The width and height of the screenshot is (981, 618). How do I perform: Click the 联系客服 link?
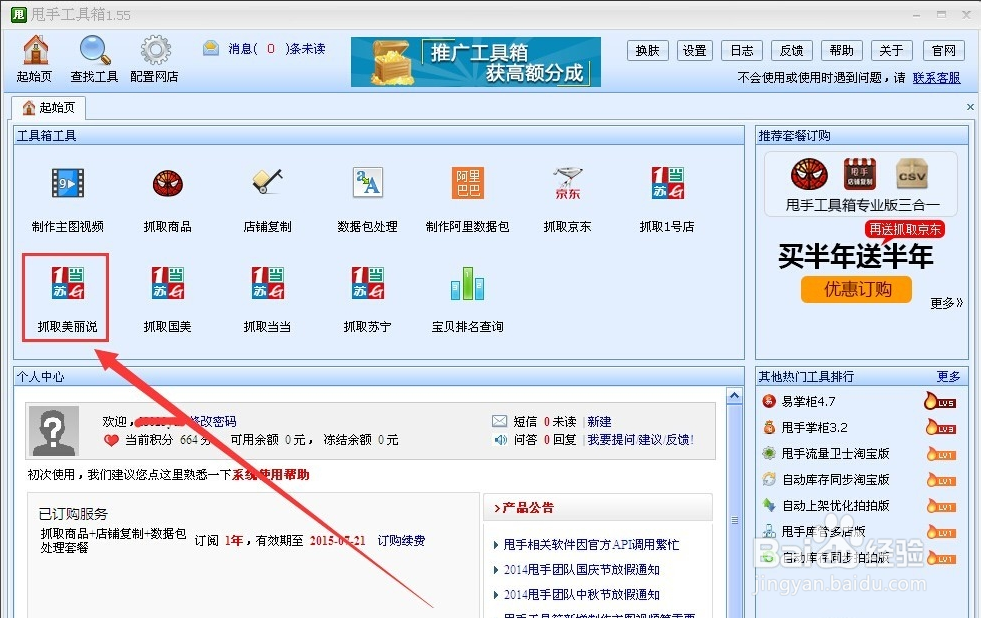pyautogui.click(x=936, y=78)
